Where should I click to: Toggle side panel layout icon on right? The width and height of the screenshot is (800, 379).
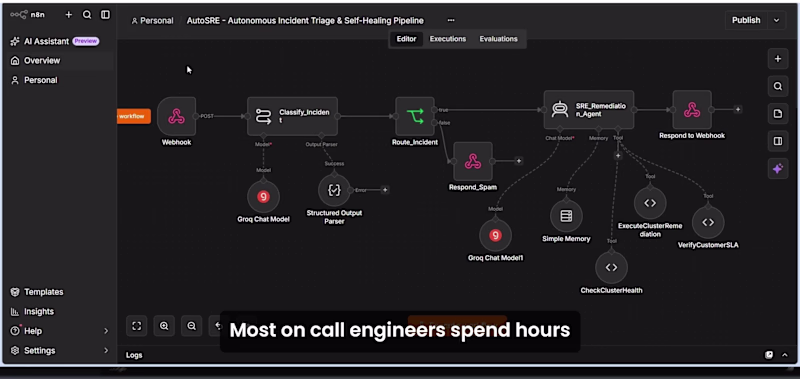click(778, 141)
